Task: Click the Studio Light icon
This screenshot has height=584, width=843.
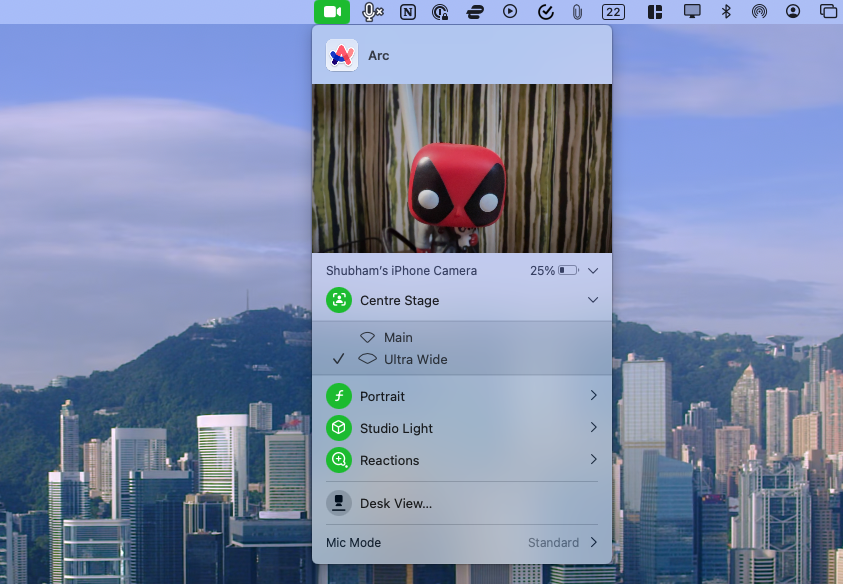Action: coord(339,427)
